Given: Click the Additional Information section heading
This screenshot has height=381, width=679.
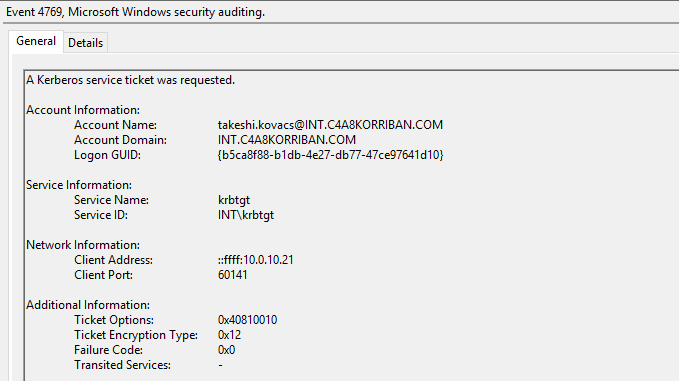Looking at the screenshot, I should click(x=88, y=305).
